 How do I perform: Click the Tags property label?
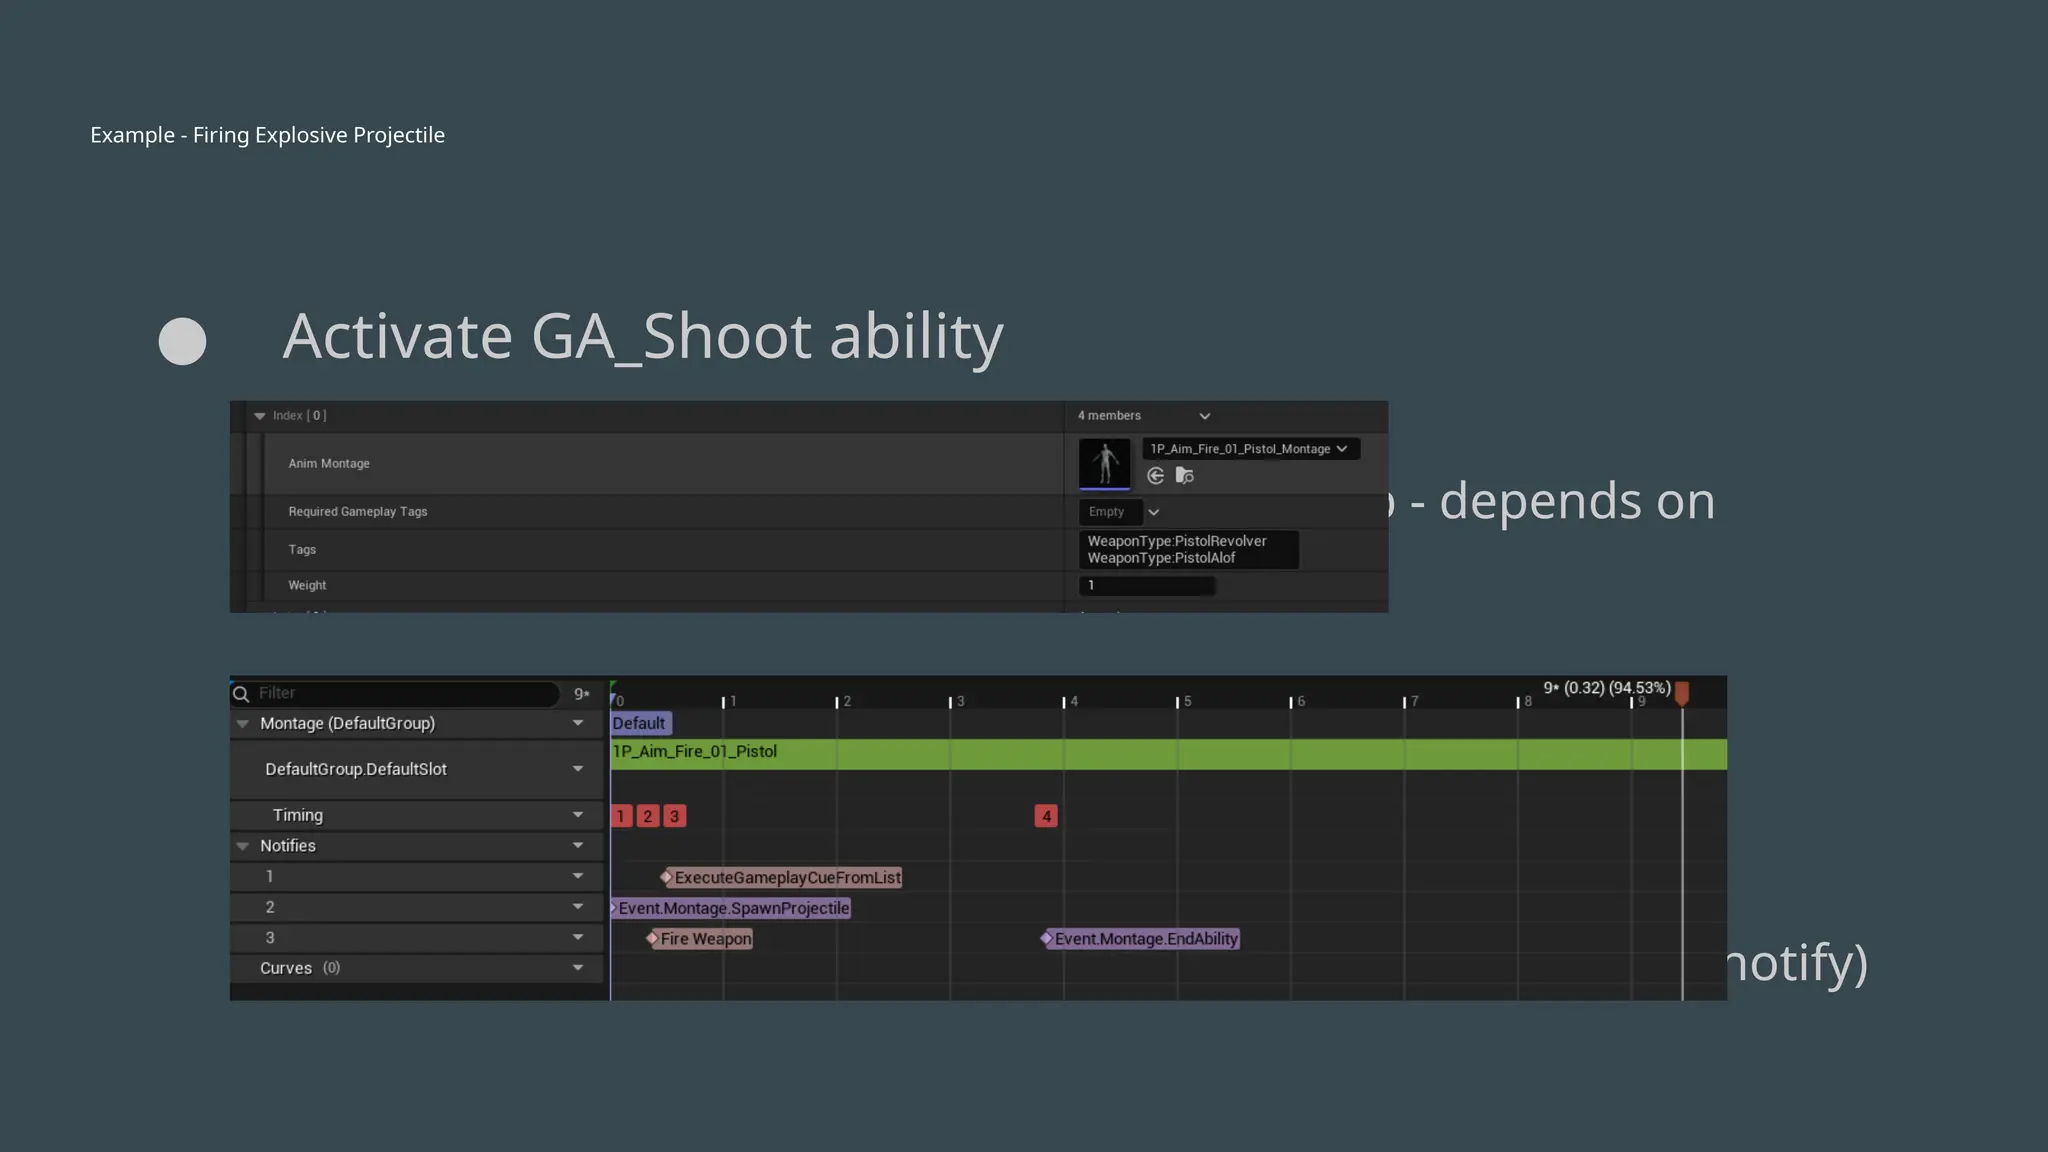click(x=302, y=550)
